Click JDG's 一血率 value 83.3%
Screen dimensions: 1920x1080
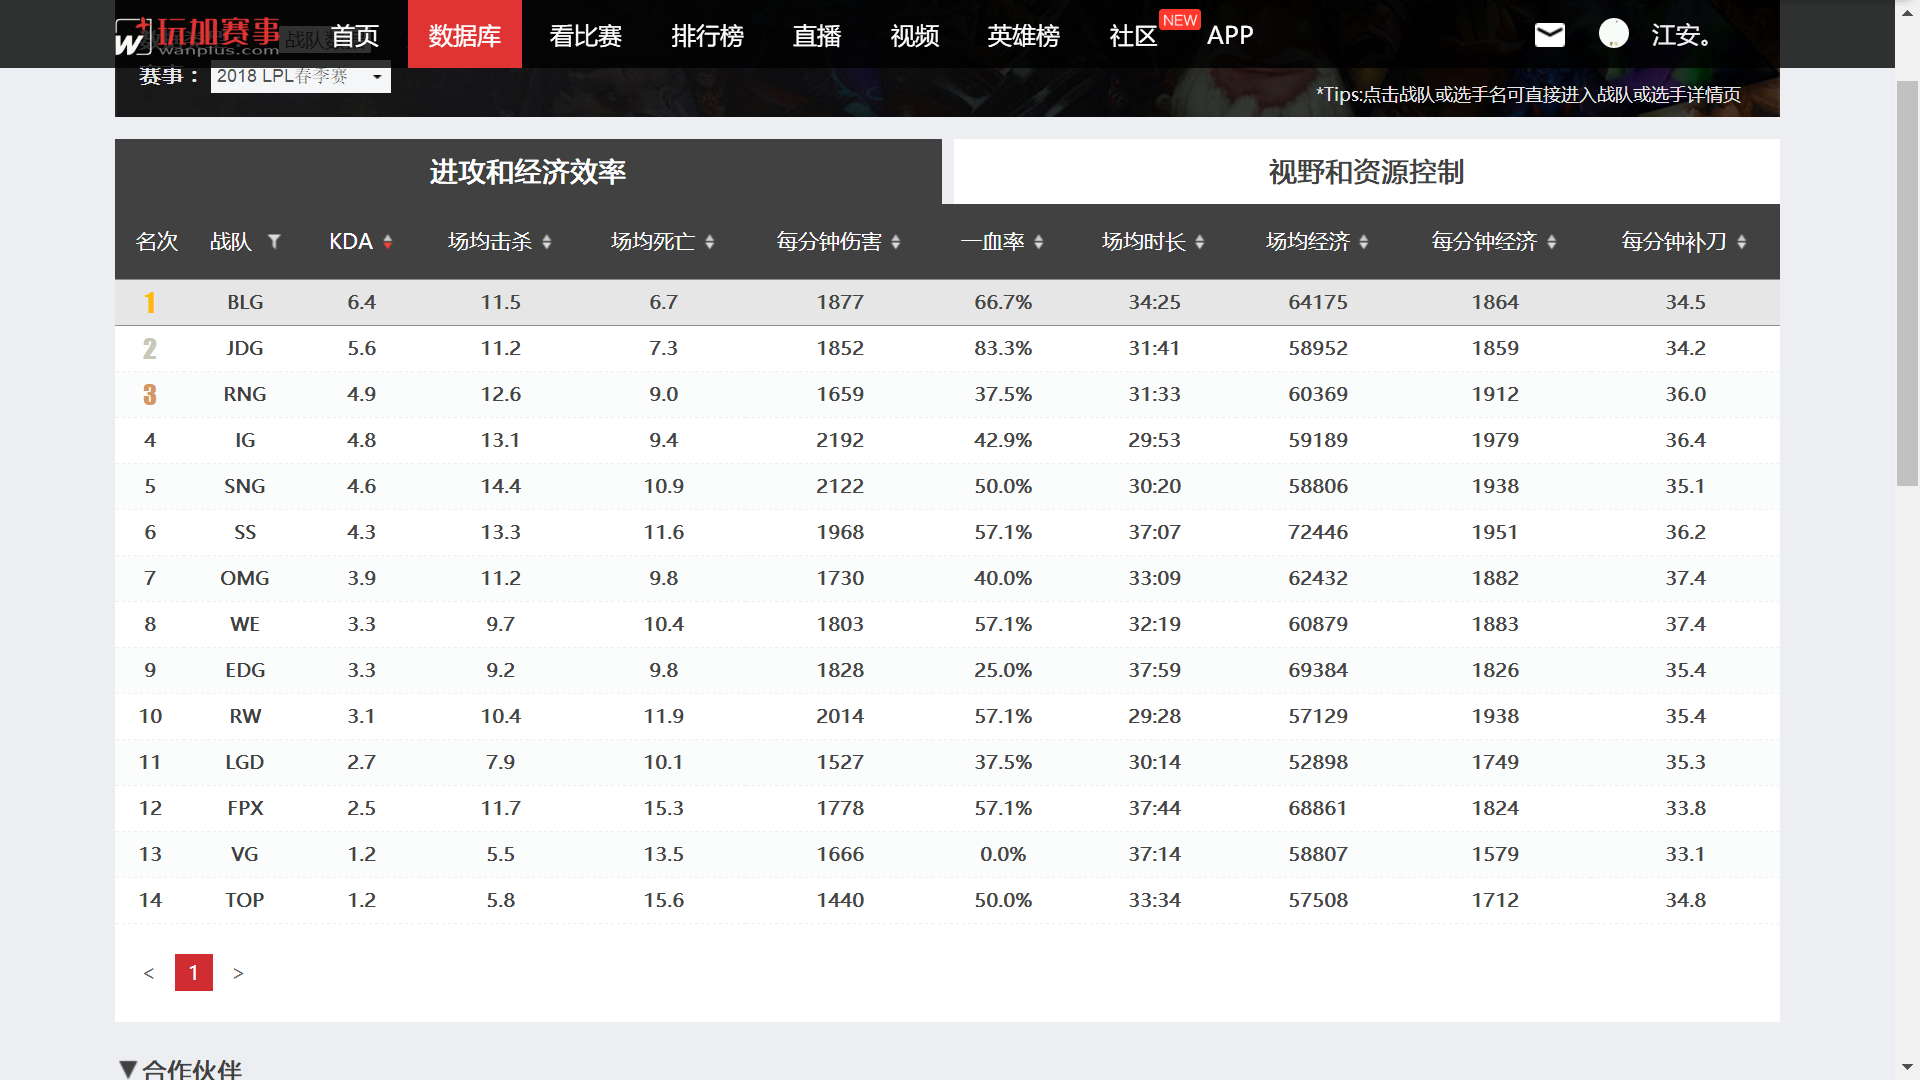click(x=1003, y=348)
